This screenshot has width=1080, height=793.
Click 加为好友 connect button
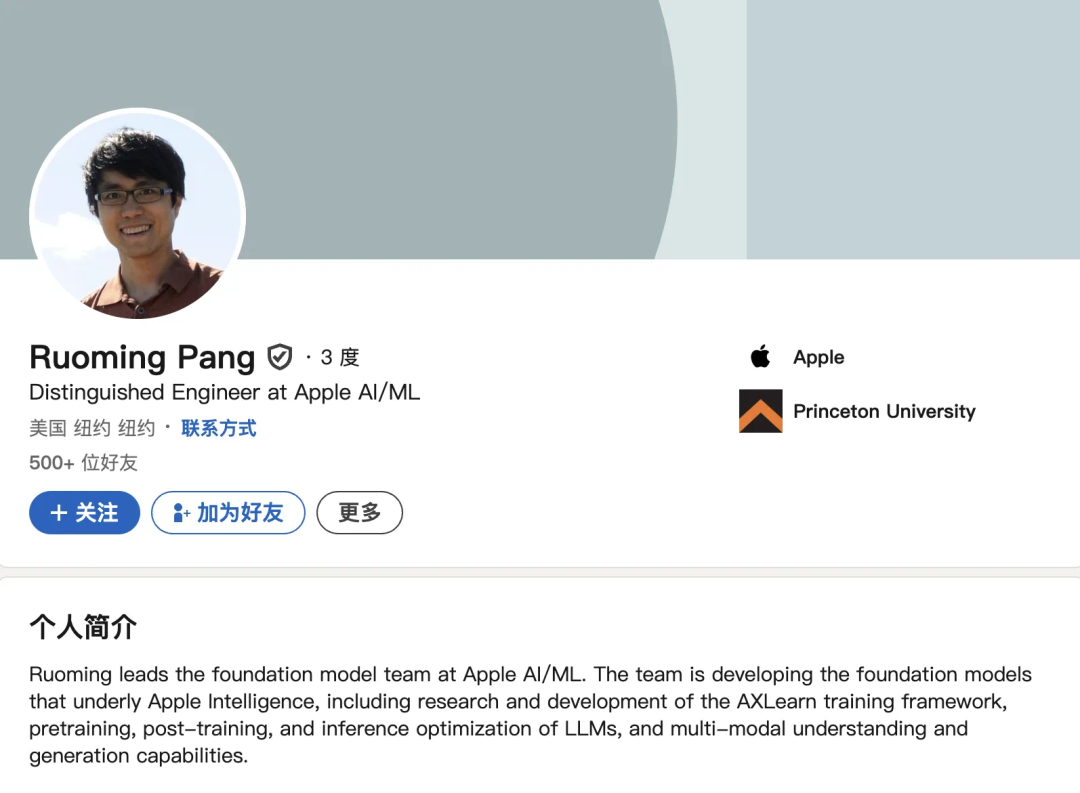(x=228, y=513)
